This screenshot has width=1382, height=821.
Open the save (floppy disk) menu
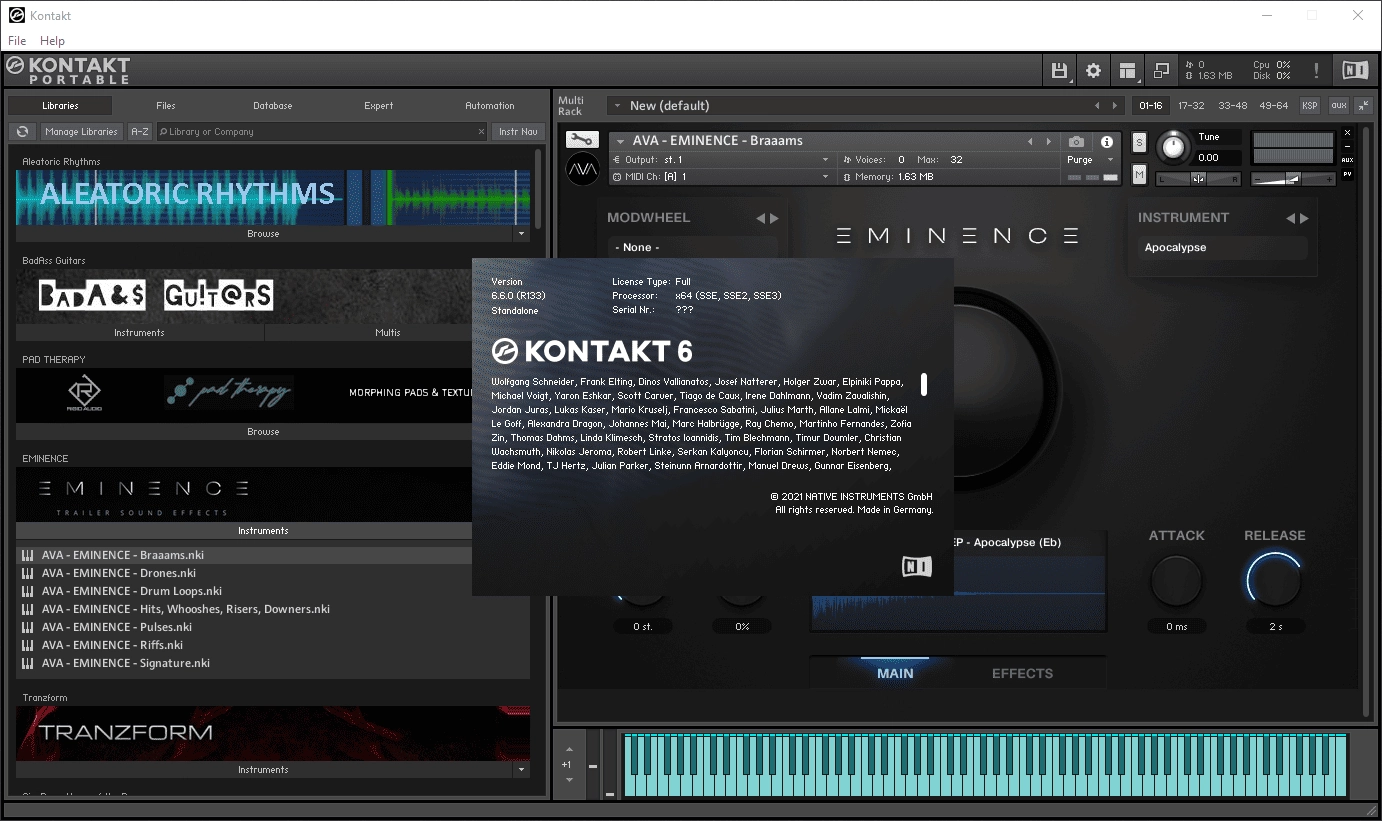[1059, 70]
